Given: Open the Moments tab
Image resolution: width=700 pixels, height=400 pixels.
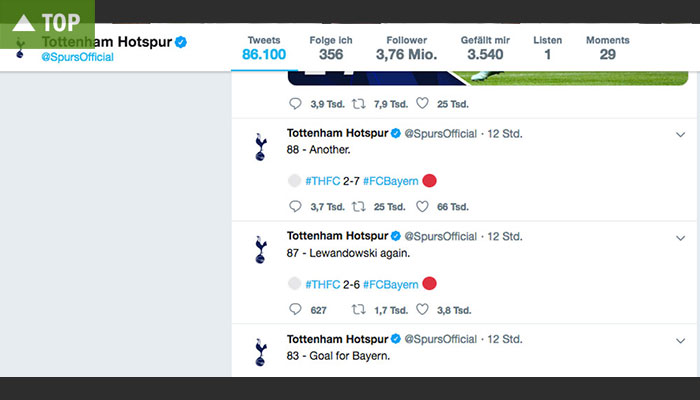Looking at the screenshot, I should point(607,48).
